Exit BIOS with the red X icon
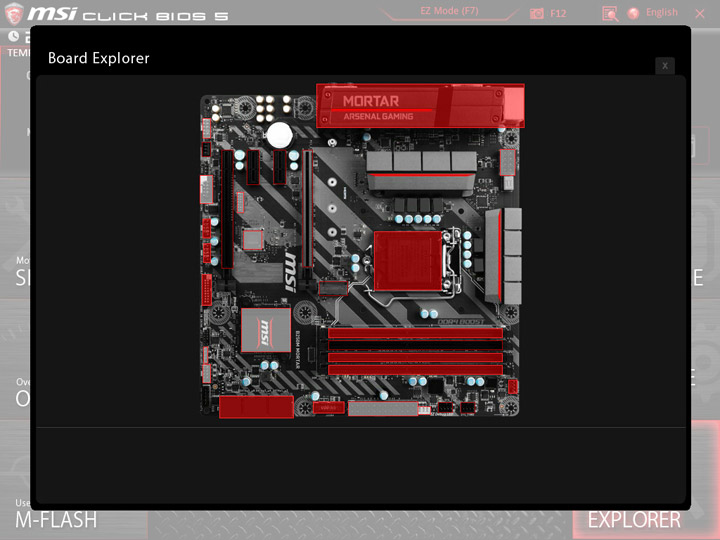The height and width of the screenshot is (540, 720). 700,14
